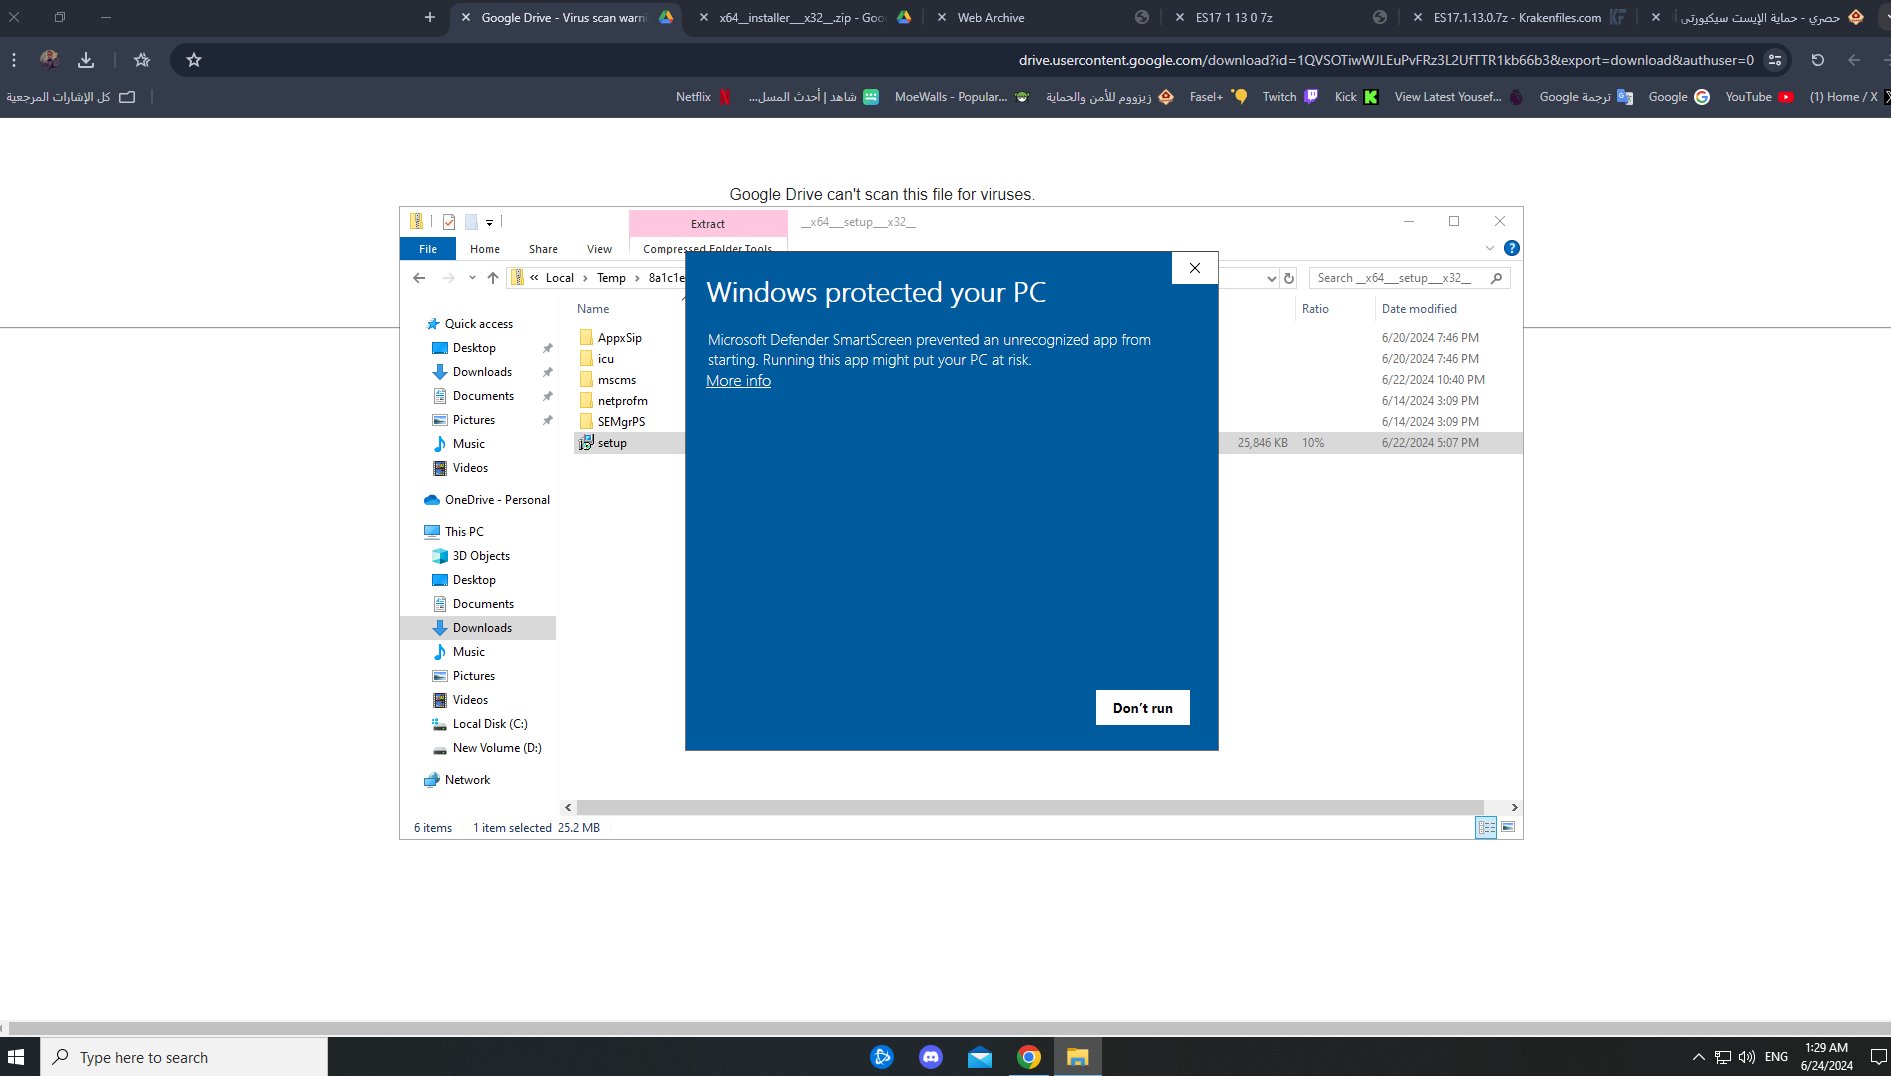Open the YouTube bookmark
Image resolution: width=1891 pixels, height=1076 pixels.
(1759, 97)
